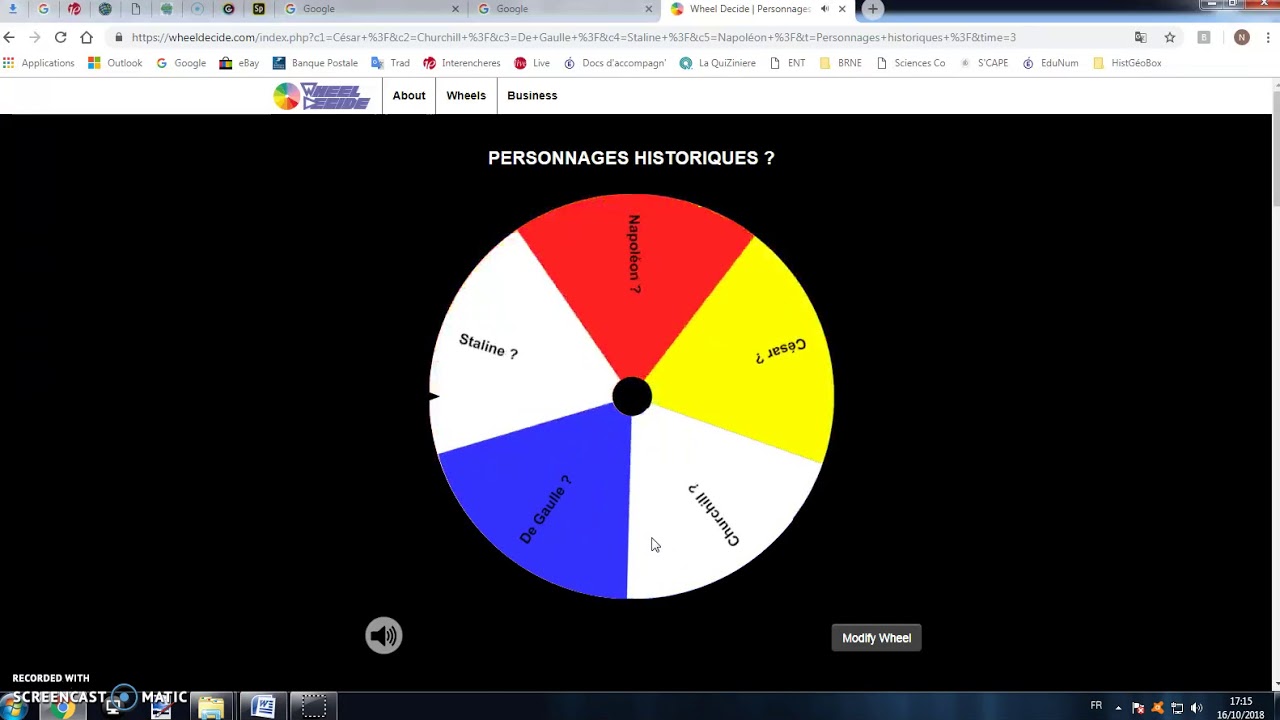The image size is (1280, 720).
Task: Open the dashed-rectangle recorder icon in taskbar
Action: 314,707
